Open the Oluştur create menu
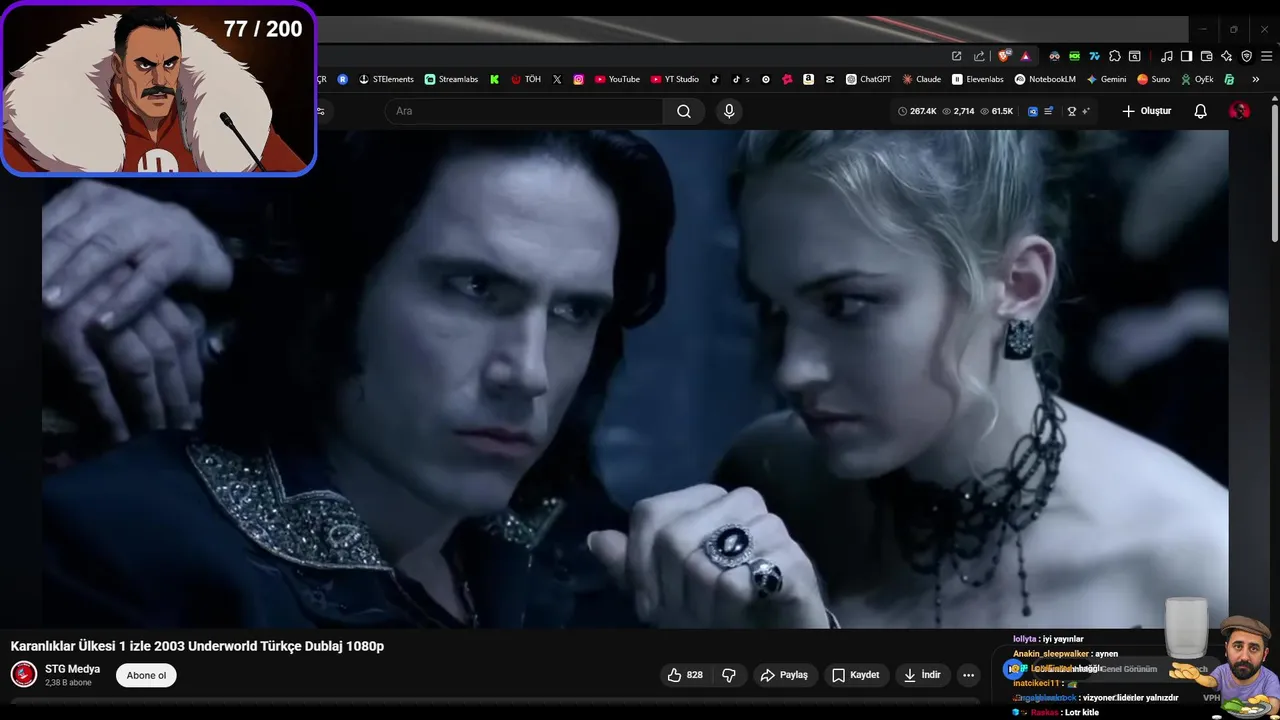Image resolution: width=1280 pixels, height=720 pixels. pos(1146,111)
